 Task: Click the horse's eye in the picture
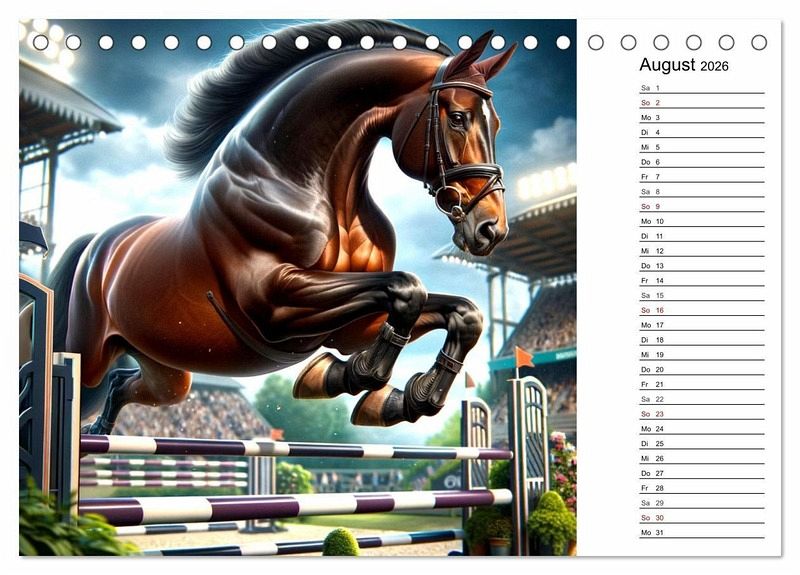459,117
